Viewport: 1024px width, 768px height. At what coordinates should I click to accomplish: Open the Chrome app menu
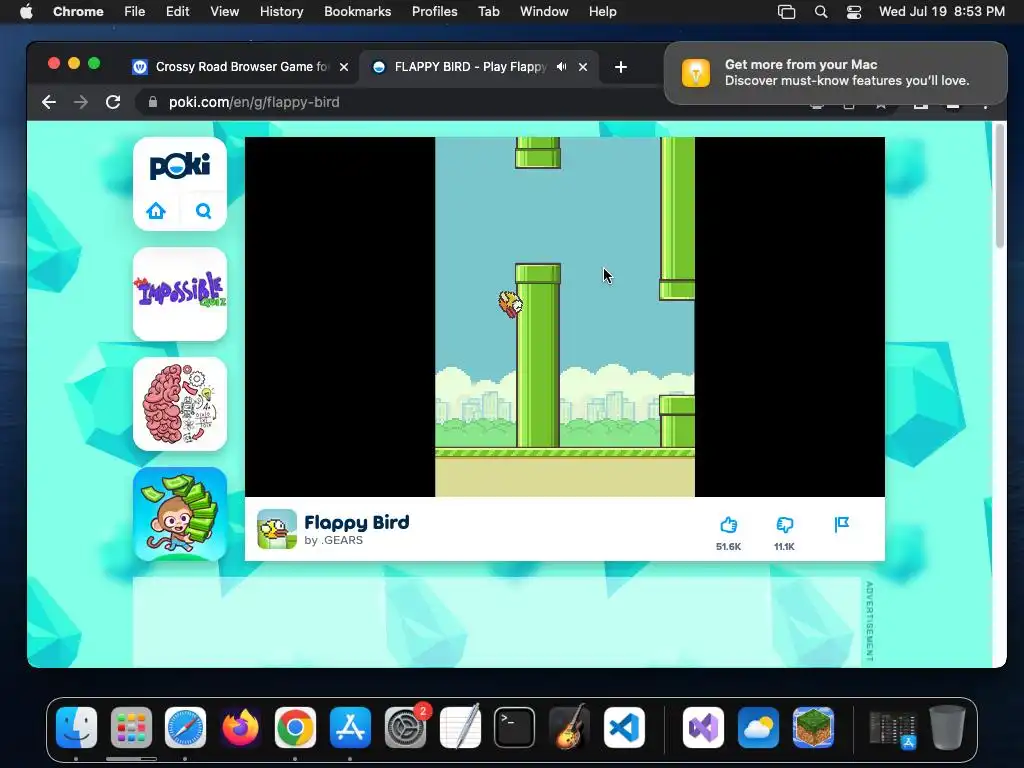78,12
